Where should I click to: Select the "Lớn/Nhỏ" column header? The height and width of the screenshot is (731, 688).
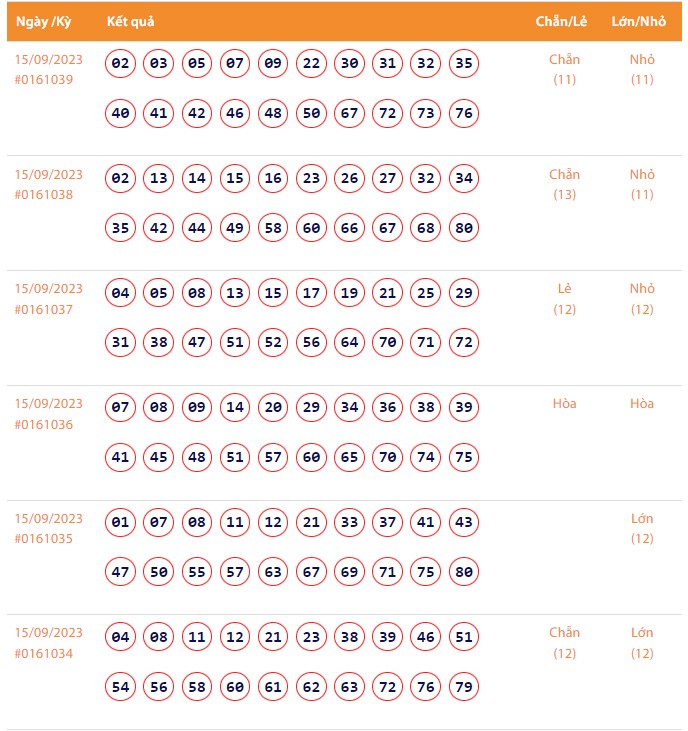[x=641, y=21]
